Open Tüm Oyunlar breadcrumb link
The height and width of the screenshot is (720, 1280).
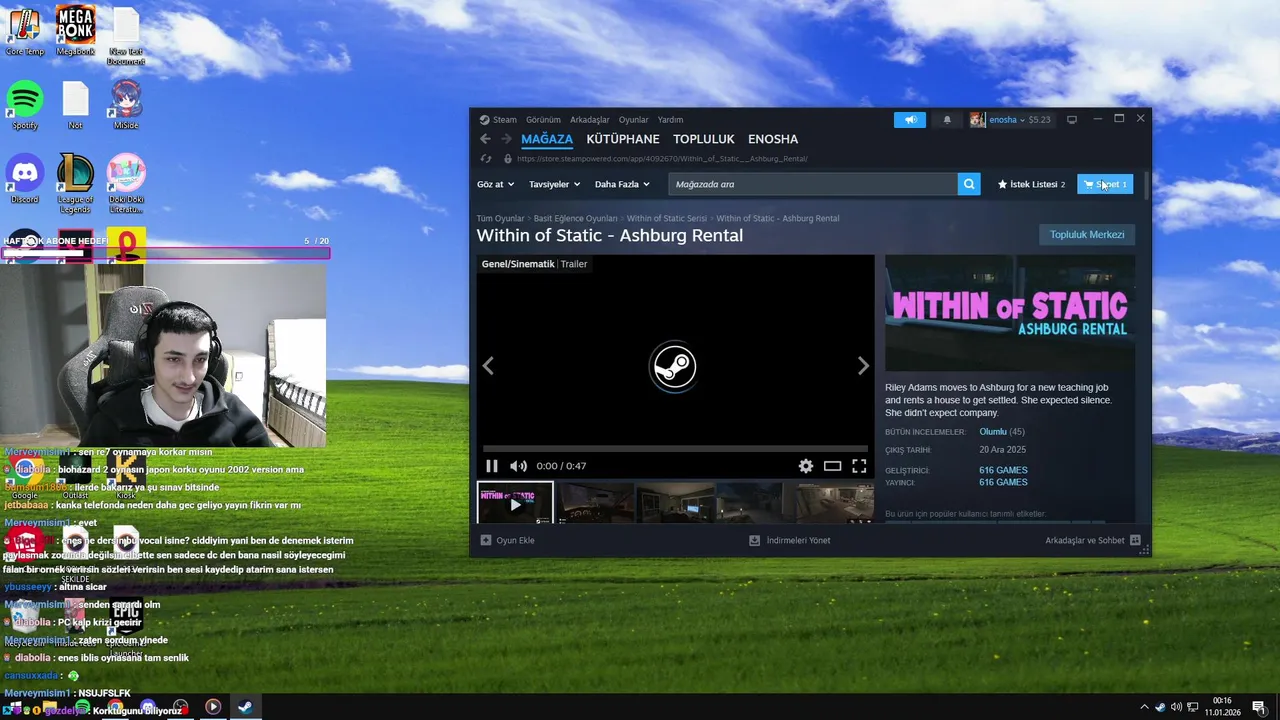[500, 218]
